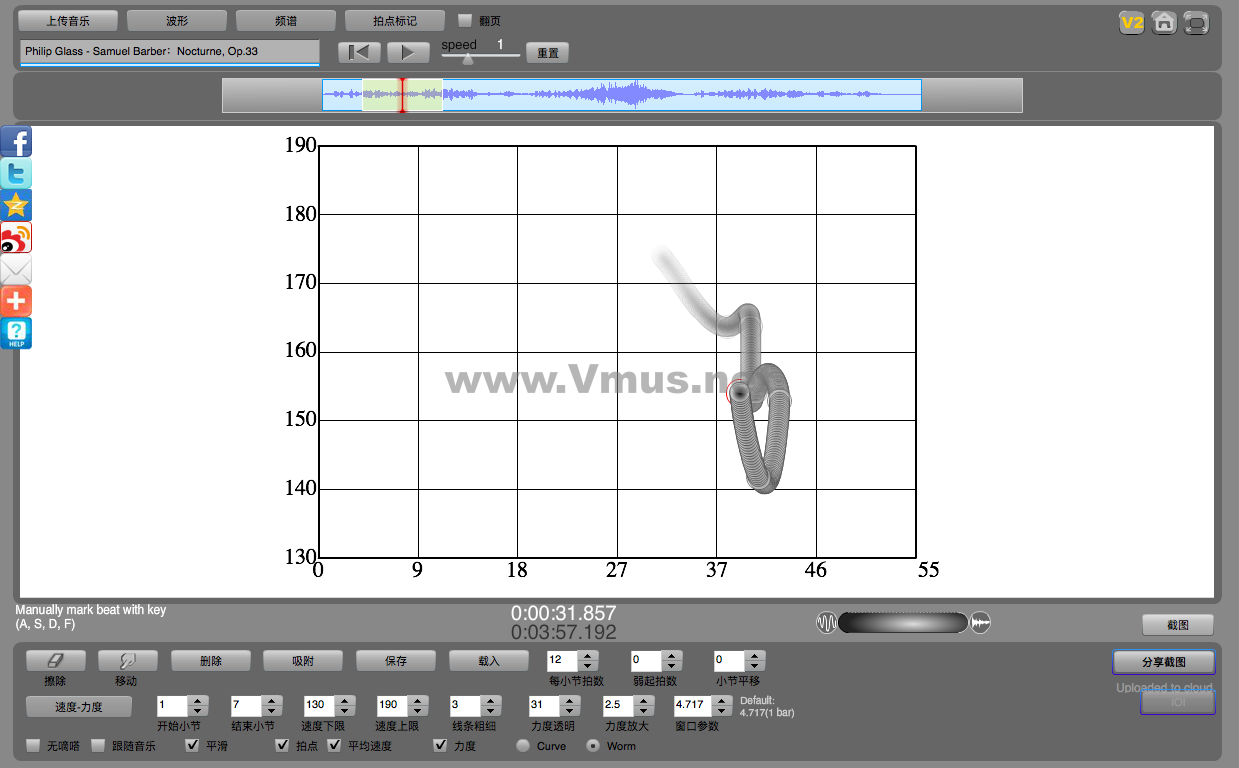This screenshot has width=1239, height=768.
Task: Switch to the 波形 waveform view
Action: pyautogui.click(x=176, y=20)
